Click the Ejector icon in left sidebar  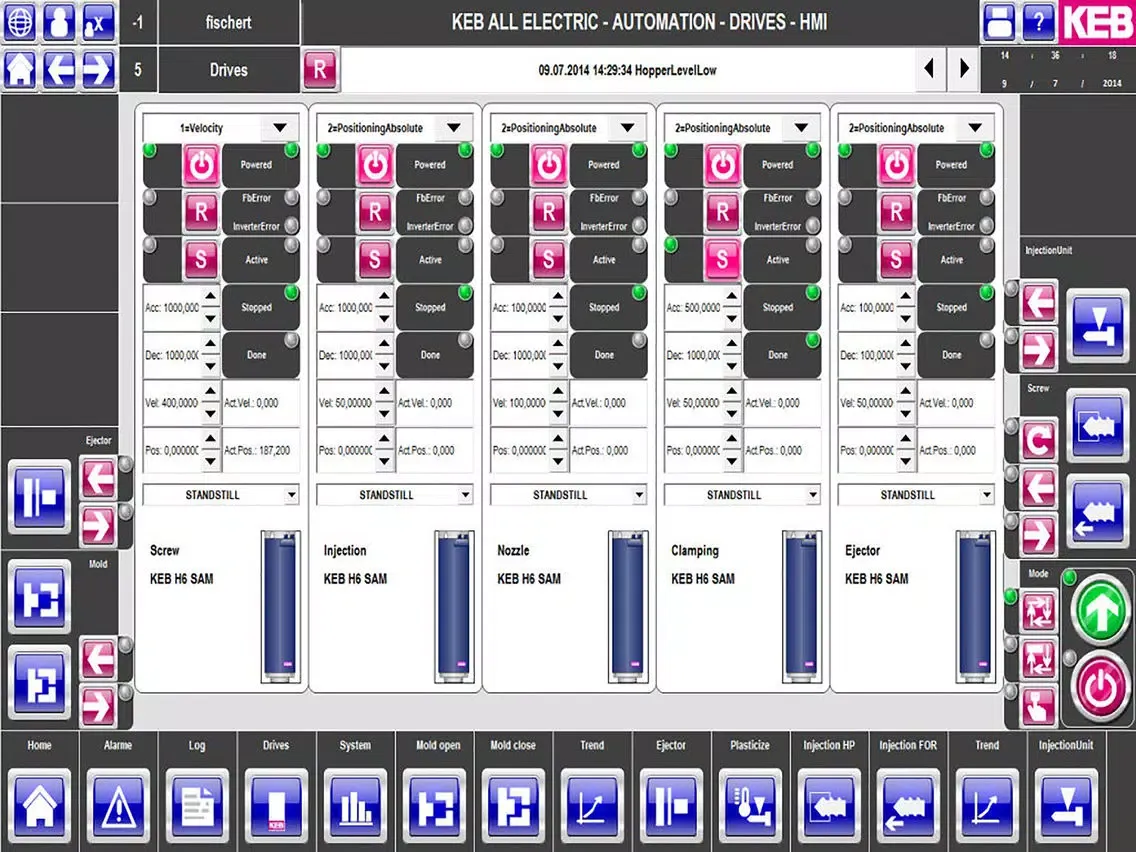(x=40, y=497)
